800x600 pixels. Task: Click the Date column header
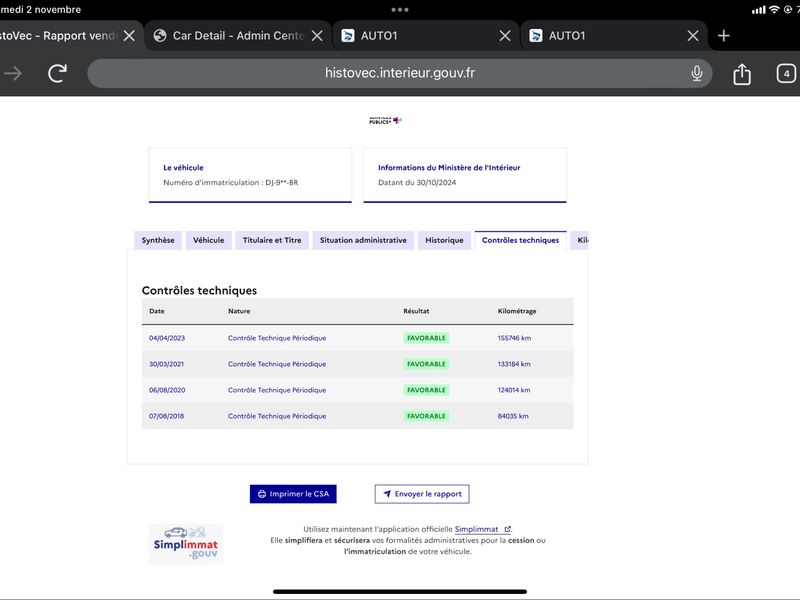[157, 311]
